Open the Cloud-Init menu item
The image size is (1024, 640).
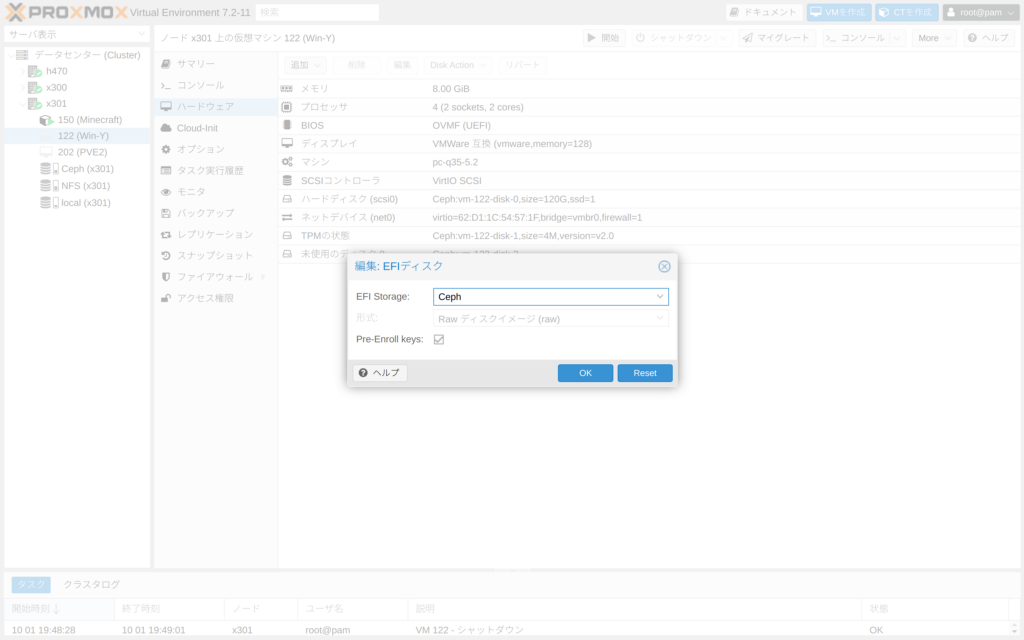click(197, 128)
